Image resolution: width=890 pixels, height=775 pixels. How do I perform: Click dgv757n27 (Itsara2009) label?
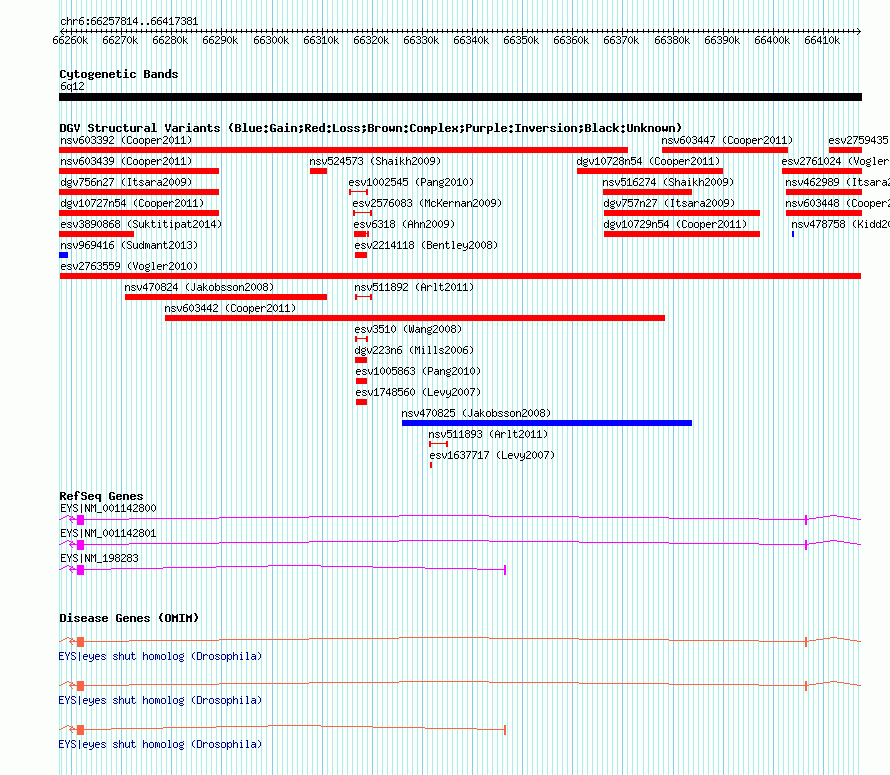(669, 203)
